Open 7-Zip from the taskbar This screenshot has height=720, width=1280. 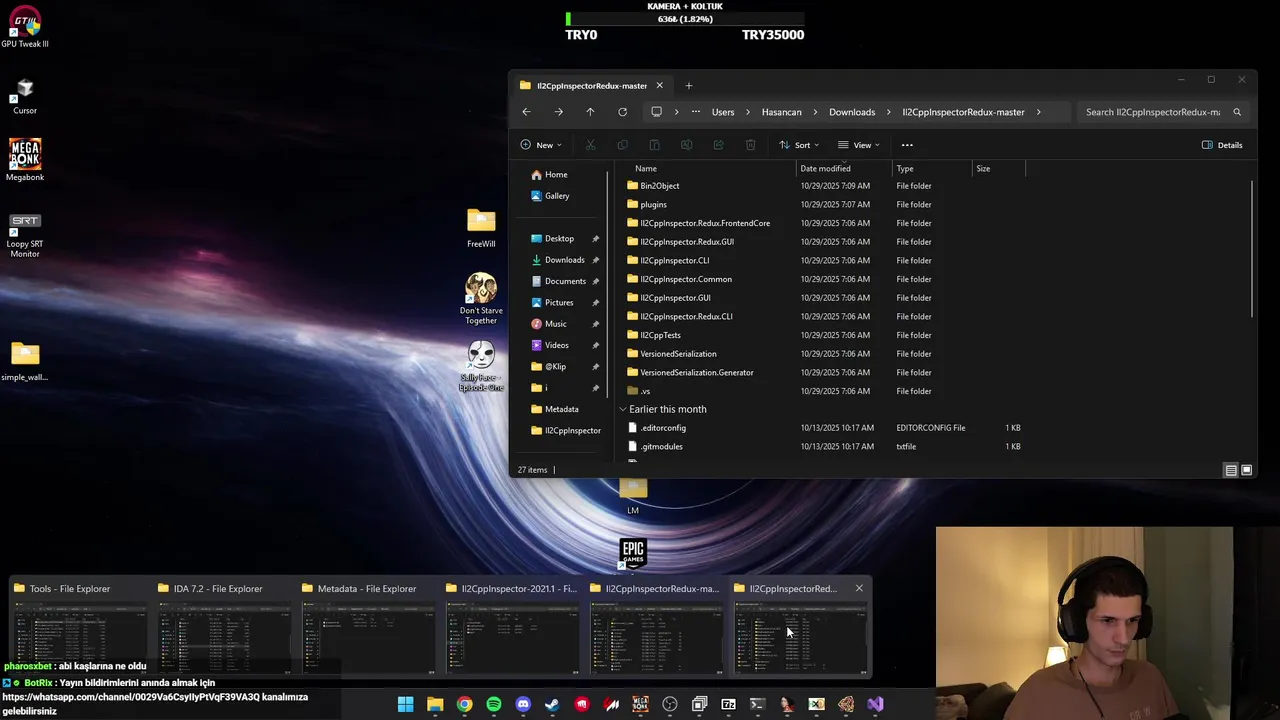point(728,704)
